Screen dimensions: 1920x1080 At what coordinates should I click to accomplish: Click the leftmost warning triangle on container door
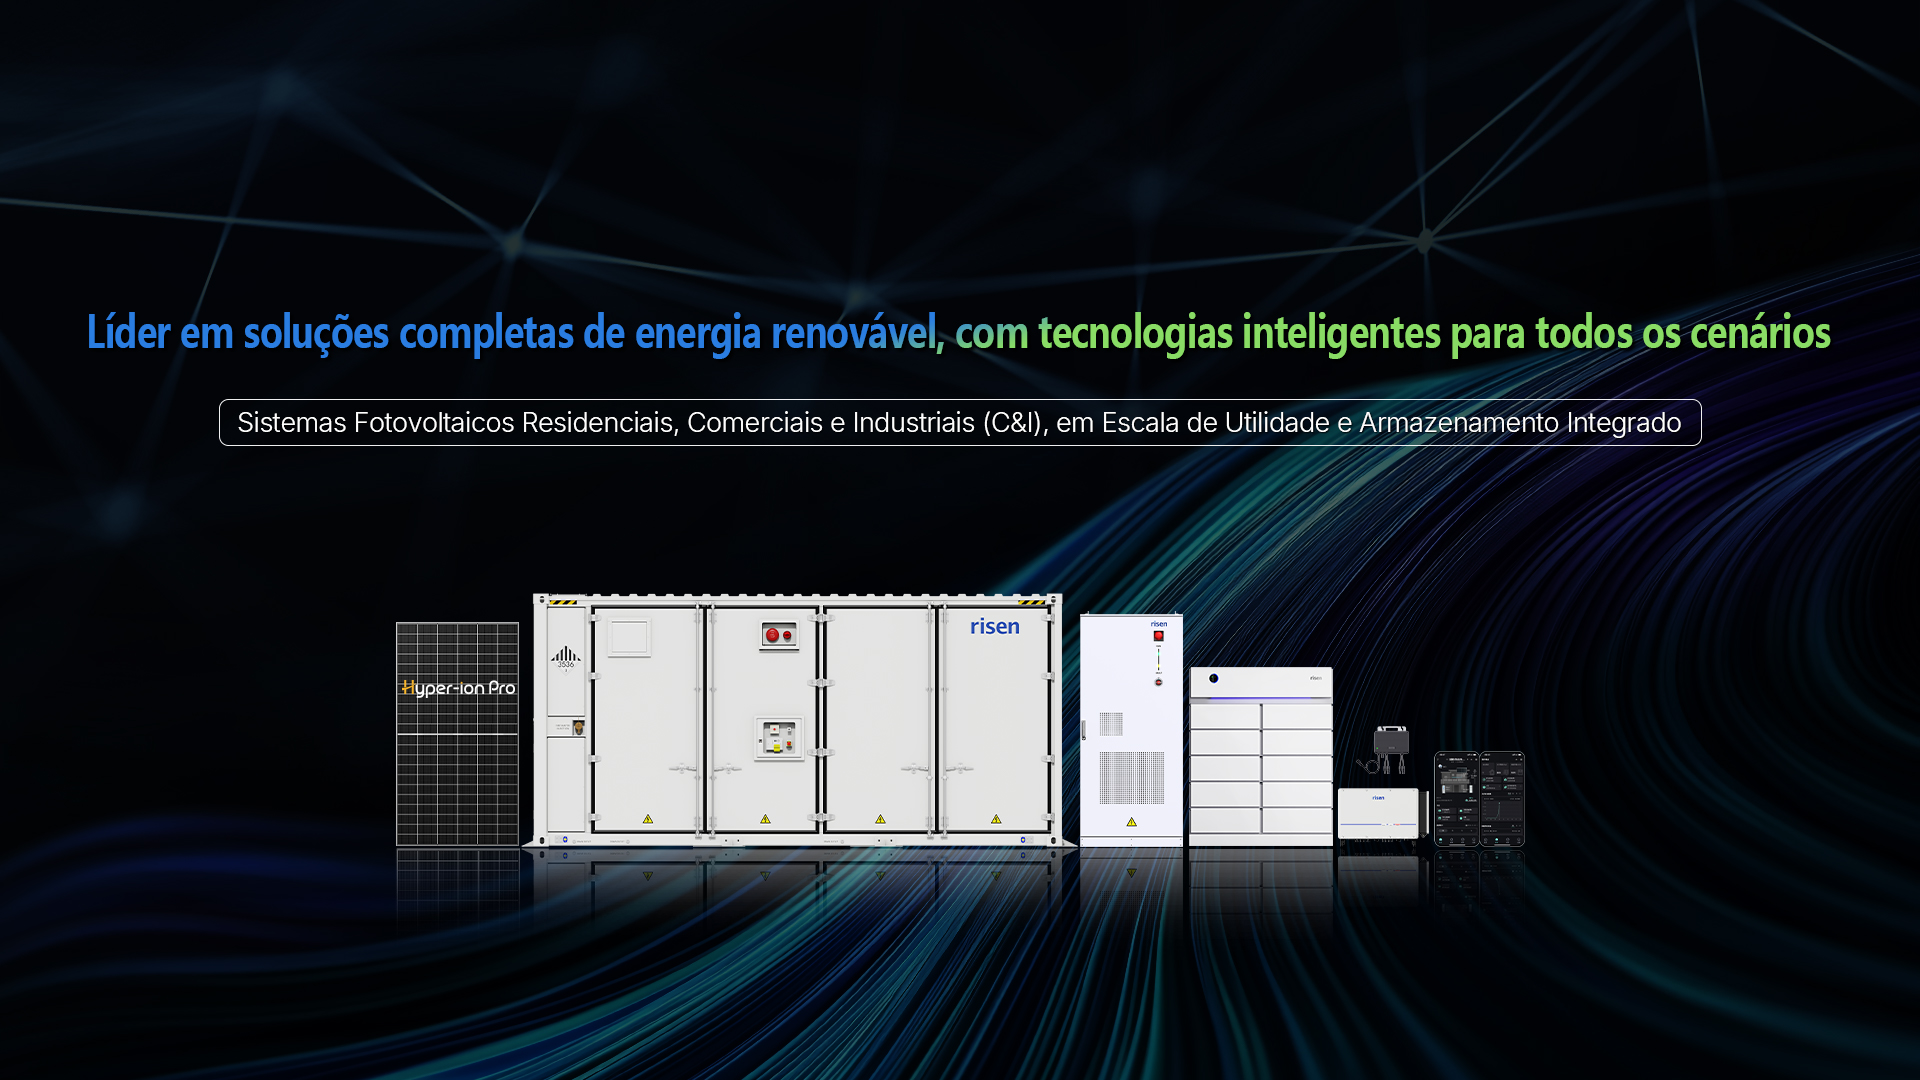pyautogui.click(x=648, y=819)
